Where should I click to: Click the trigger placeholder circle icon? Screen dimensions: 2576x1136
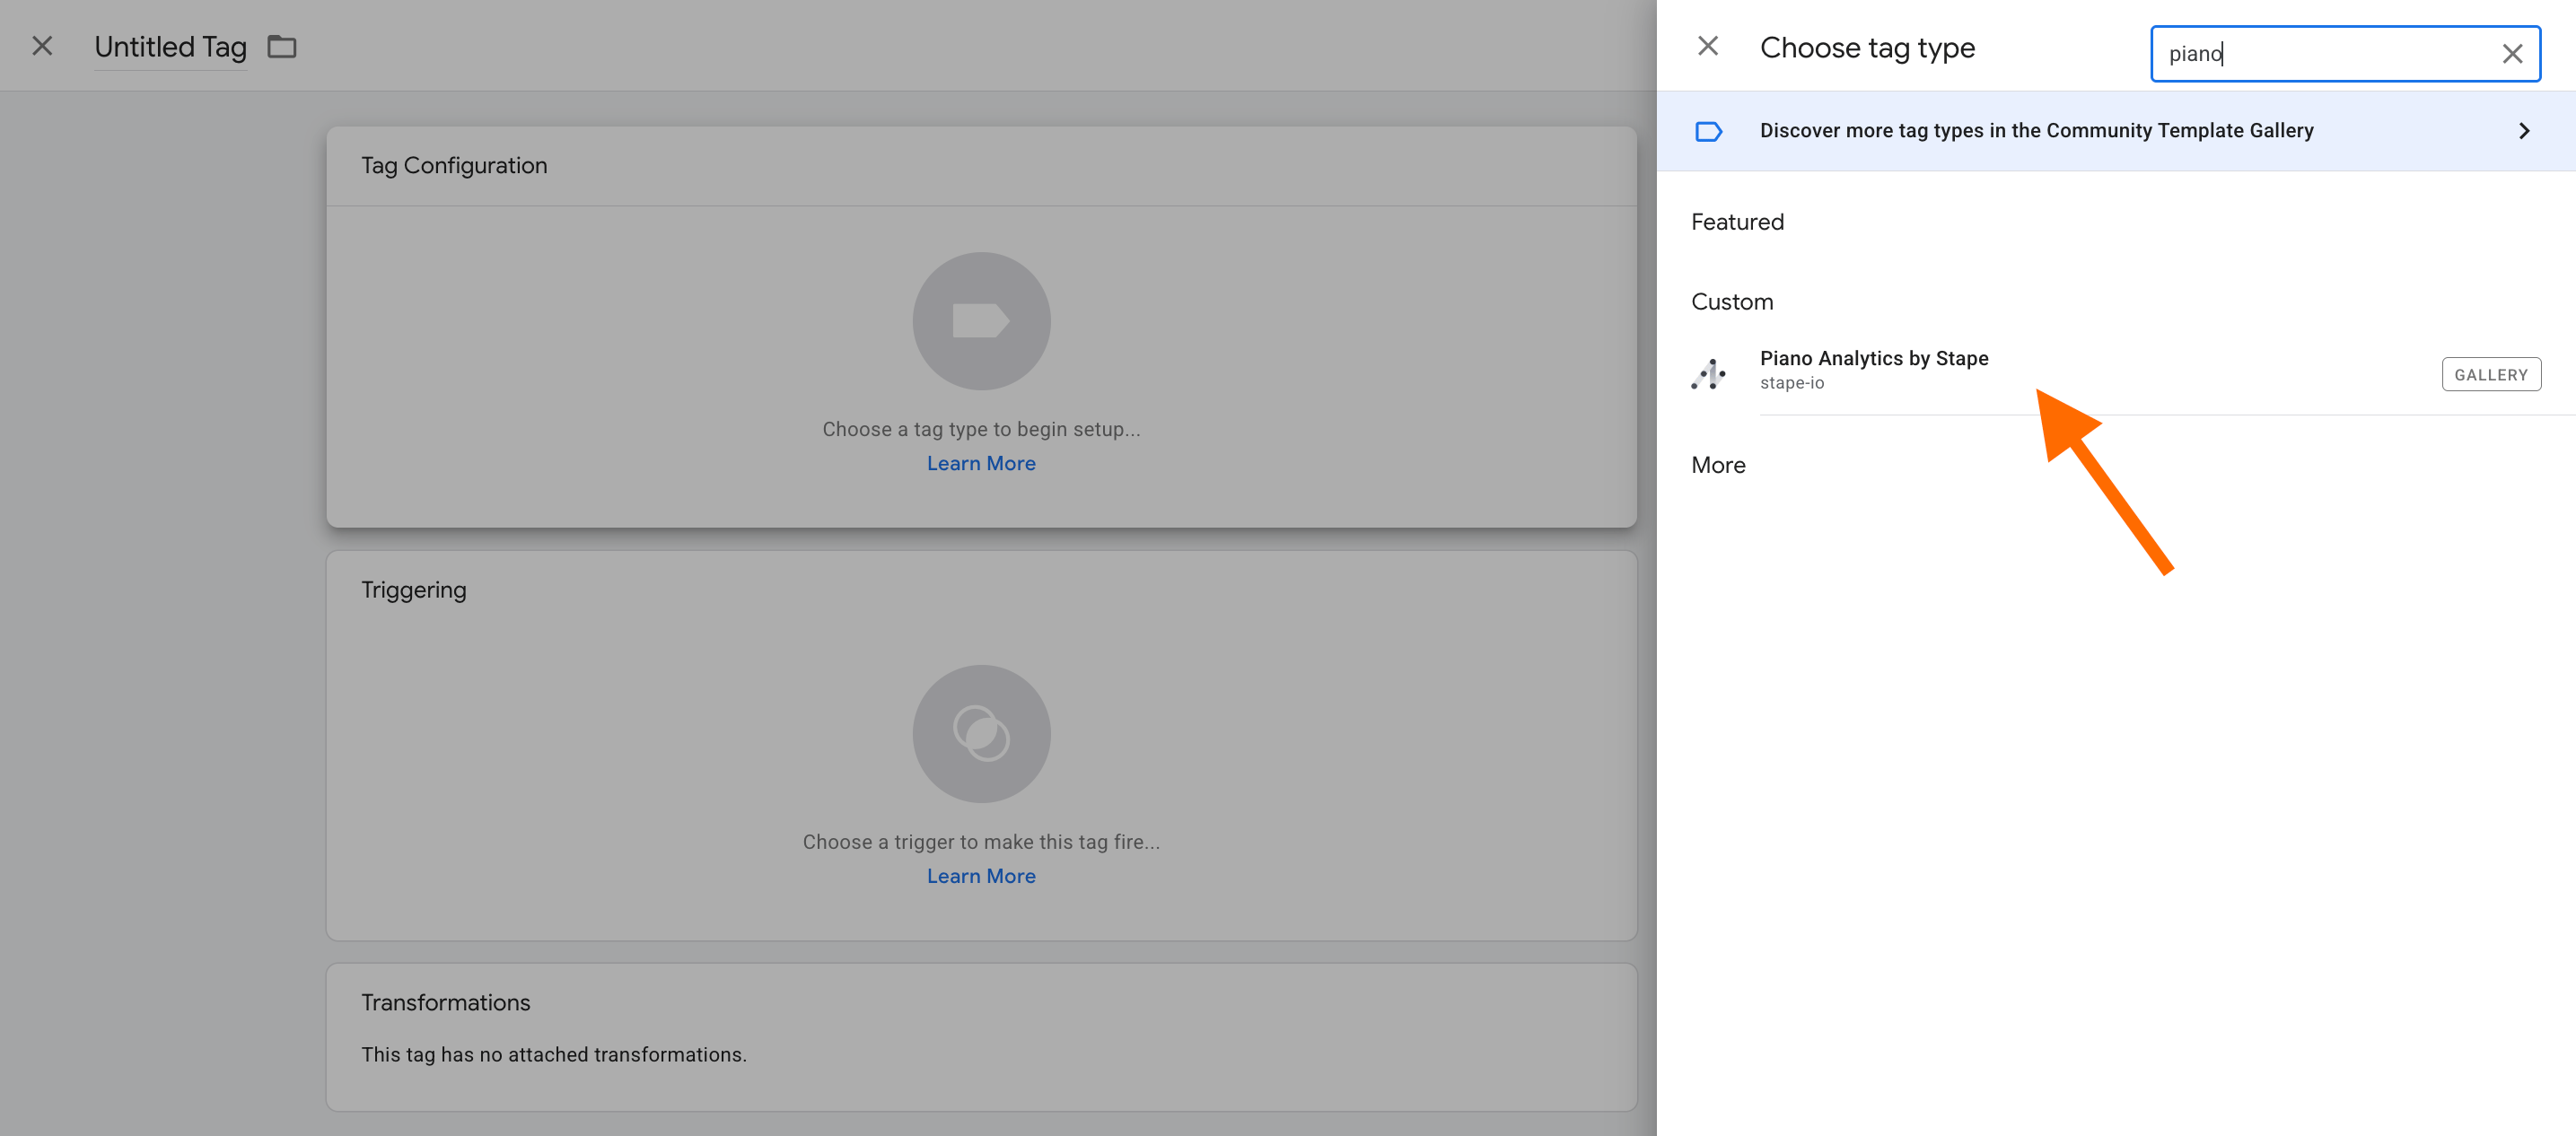pos(980,733)
